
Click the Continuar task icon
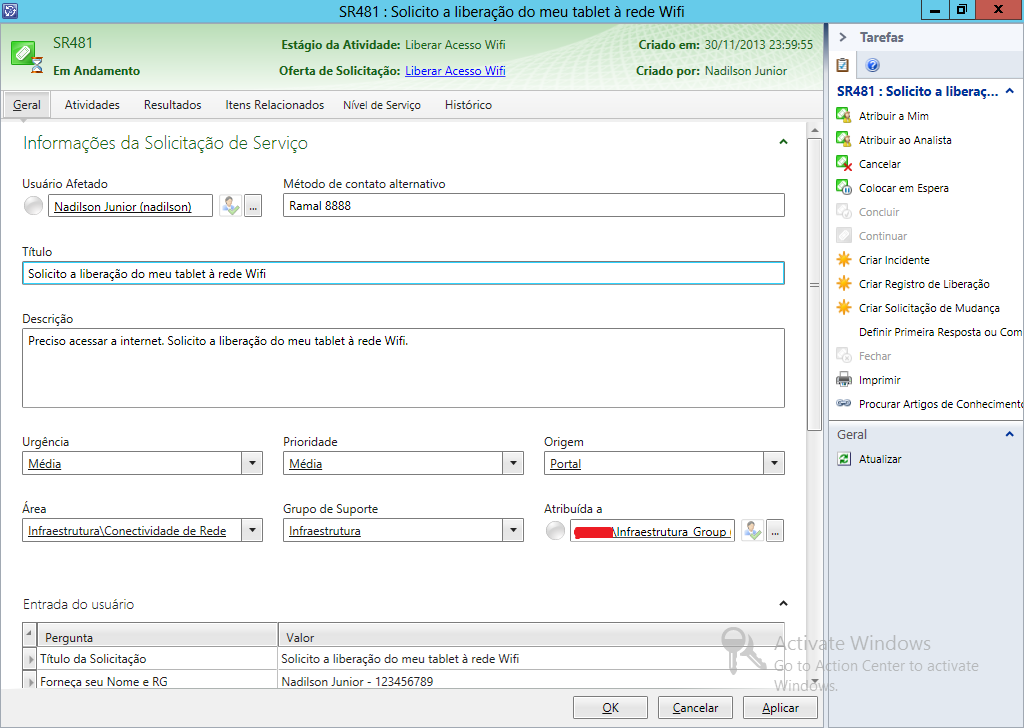[844, 236]
